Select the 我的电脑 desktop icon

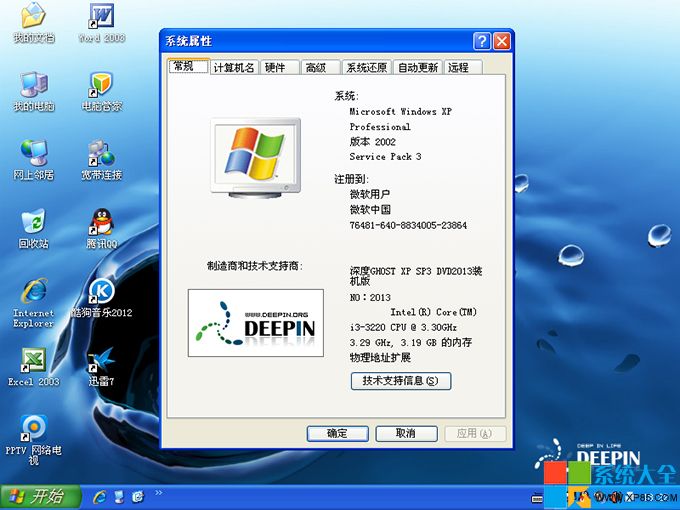[33, 91]
